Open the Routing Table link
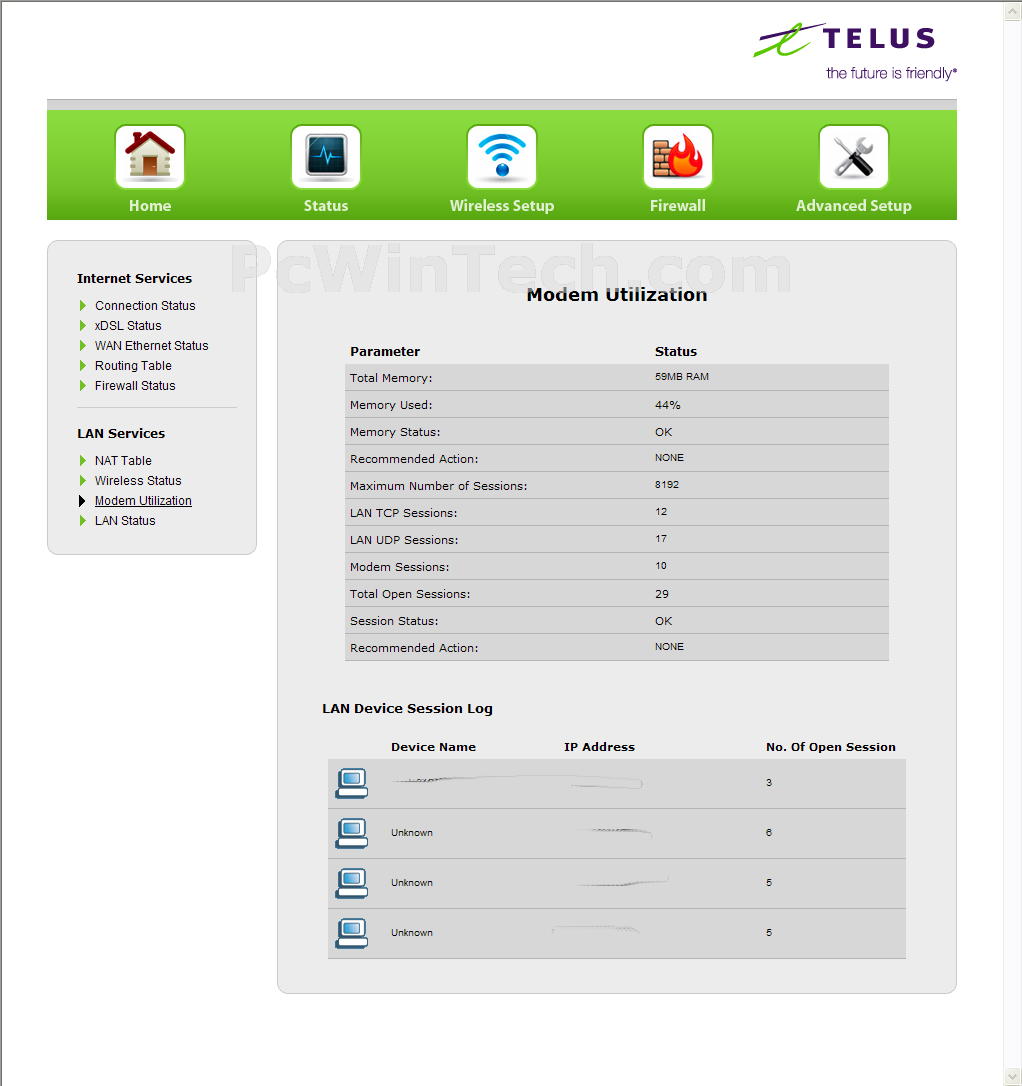Viewport: 1022px width, 1086px height. pos(133,366)
